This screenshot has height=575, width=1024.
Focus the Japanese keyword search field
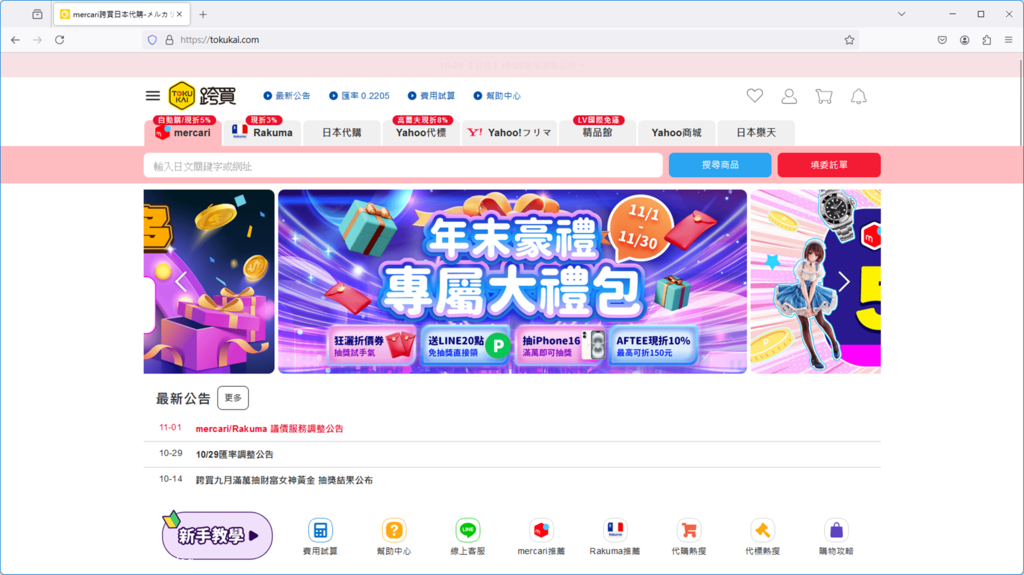coord(403,166)
